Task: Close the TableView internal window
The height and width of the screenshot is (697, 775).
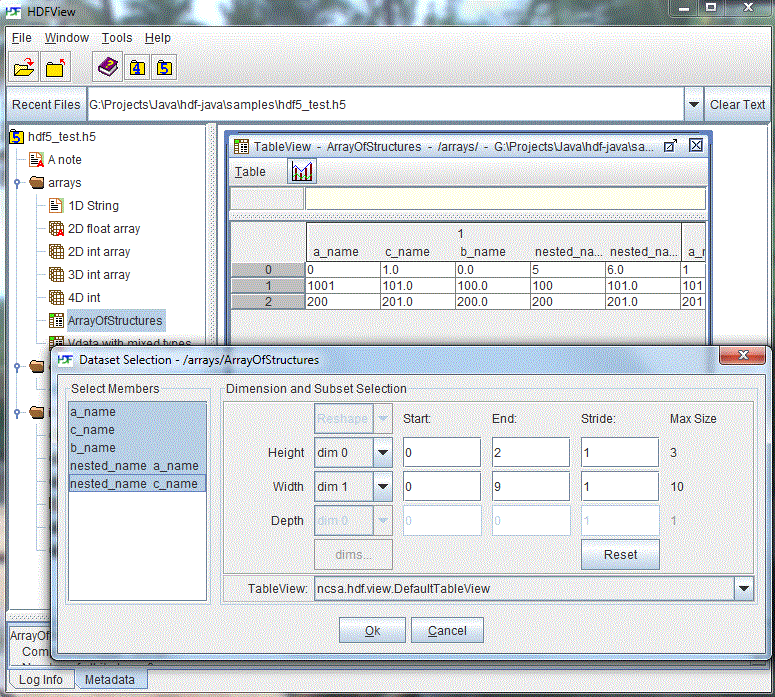Action: [x=696, y=145]
